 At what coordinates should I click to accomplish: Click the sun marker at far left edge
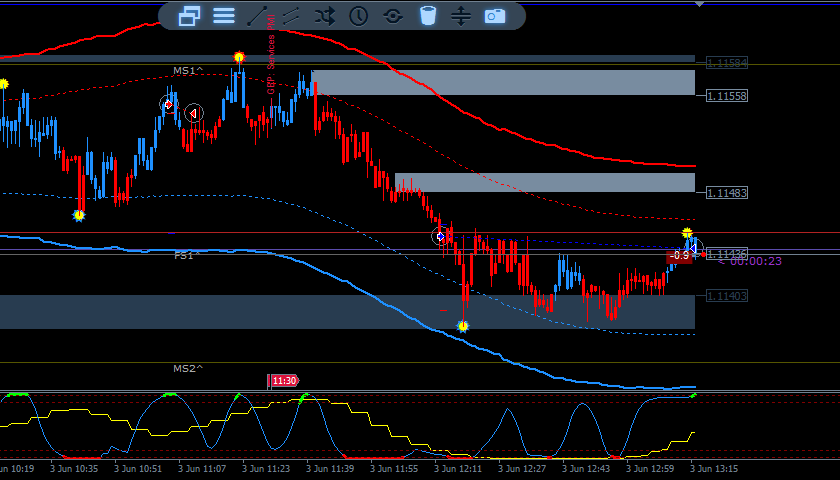(4, 84)
